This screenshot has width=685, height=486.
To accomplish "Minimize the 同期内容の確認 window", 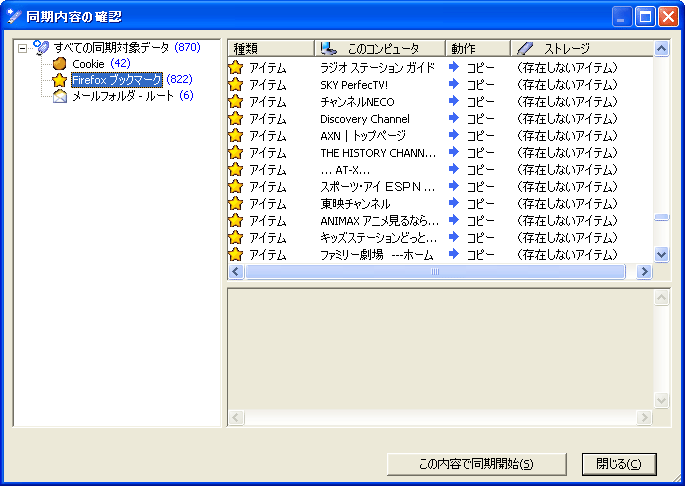I will [x=622, y=17].
